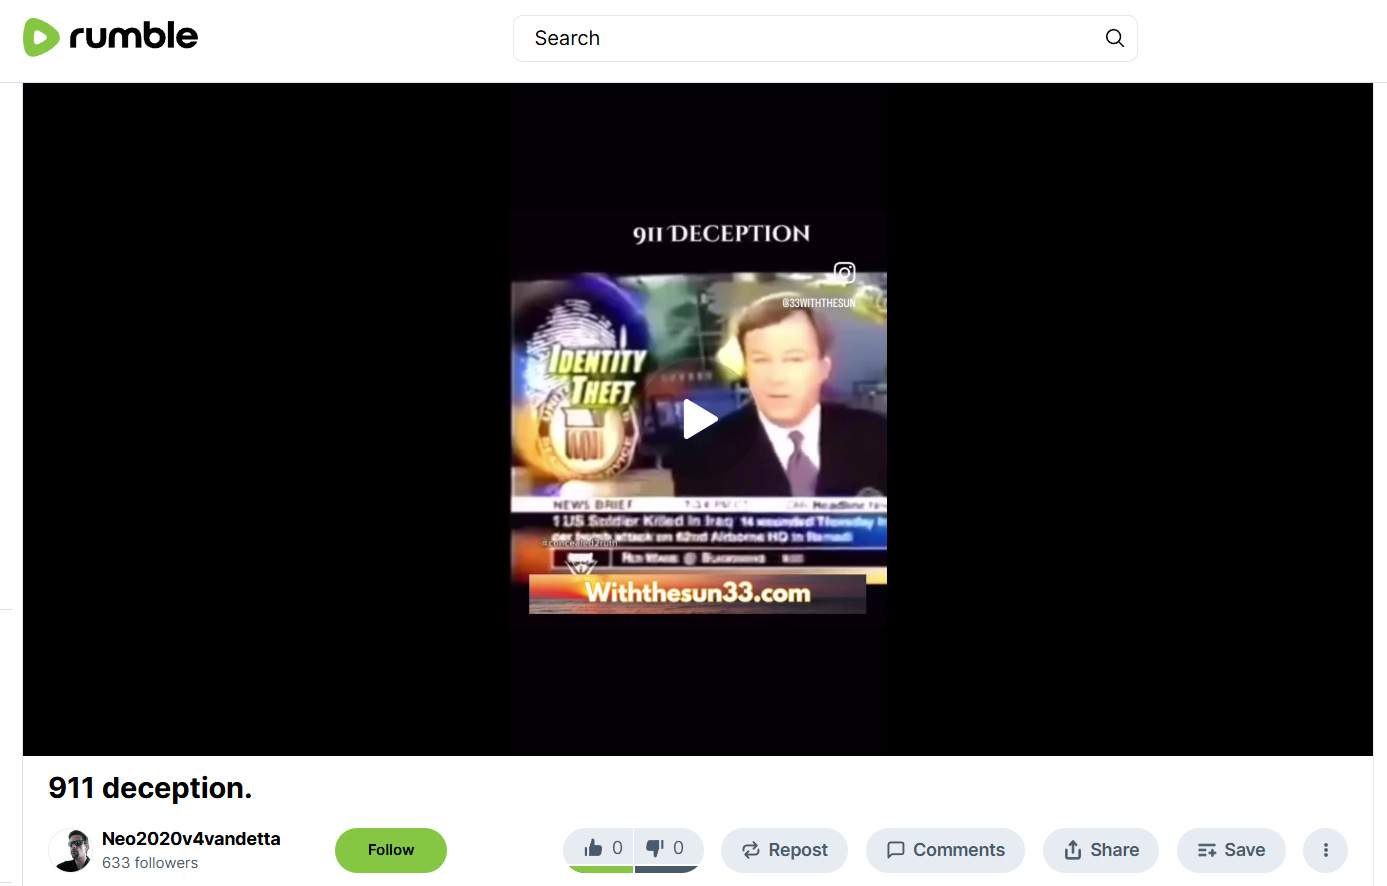1387x886 pixels.
Task: Like the video with thumbs up
Action: point(599,849)
